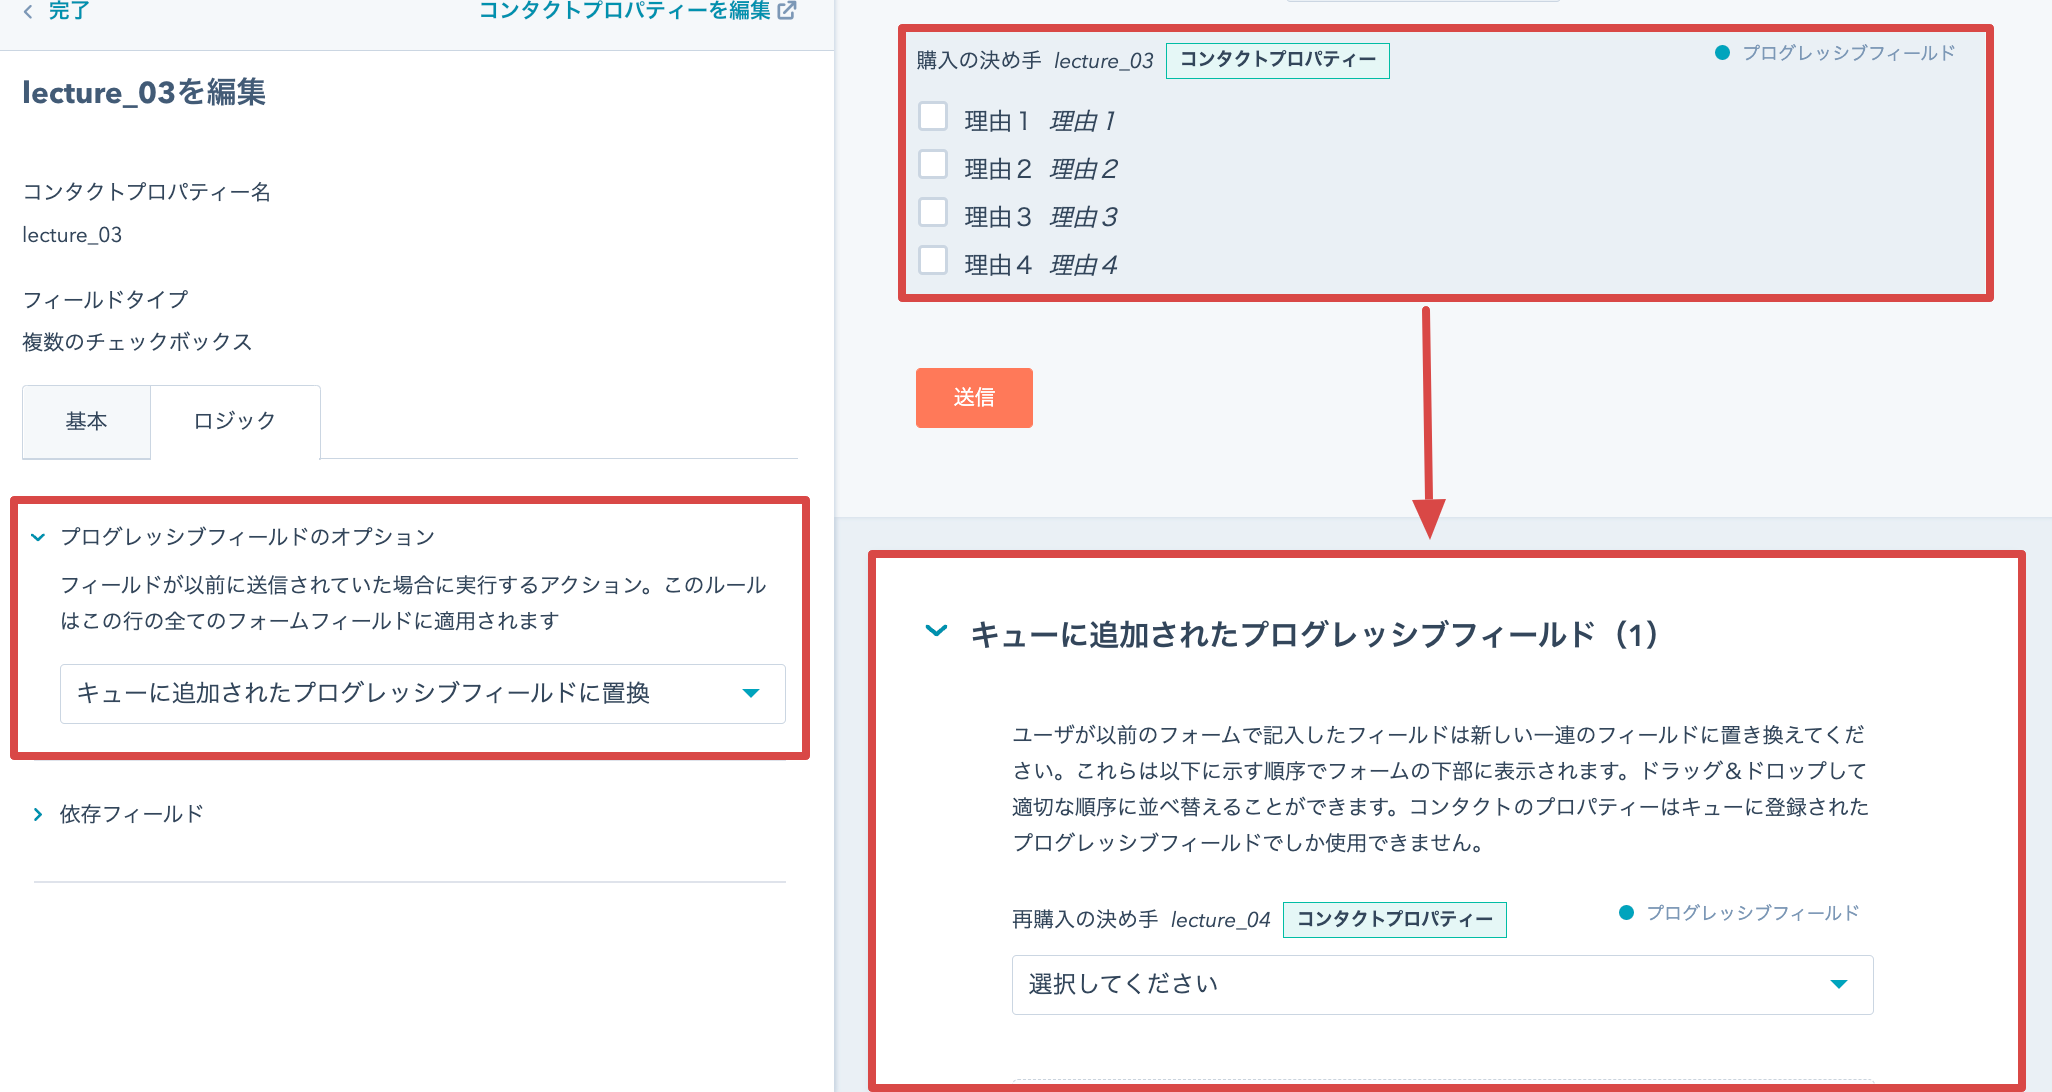Expand the 依存フィールド section
The height and width of the screenshot is (1092, 2052).
point(38,814)
